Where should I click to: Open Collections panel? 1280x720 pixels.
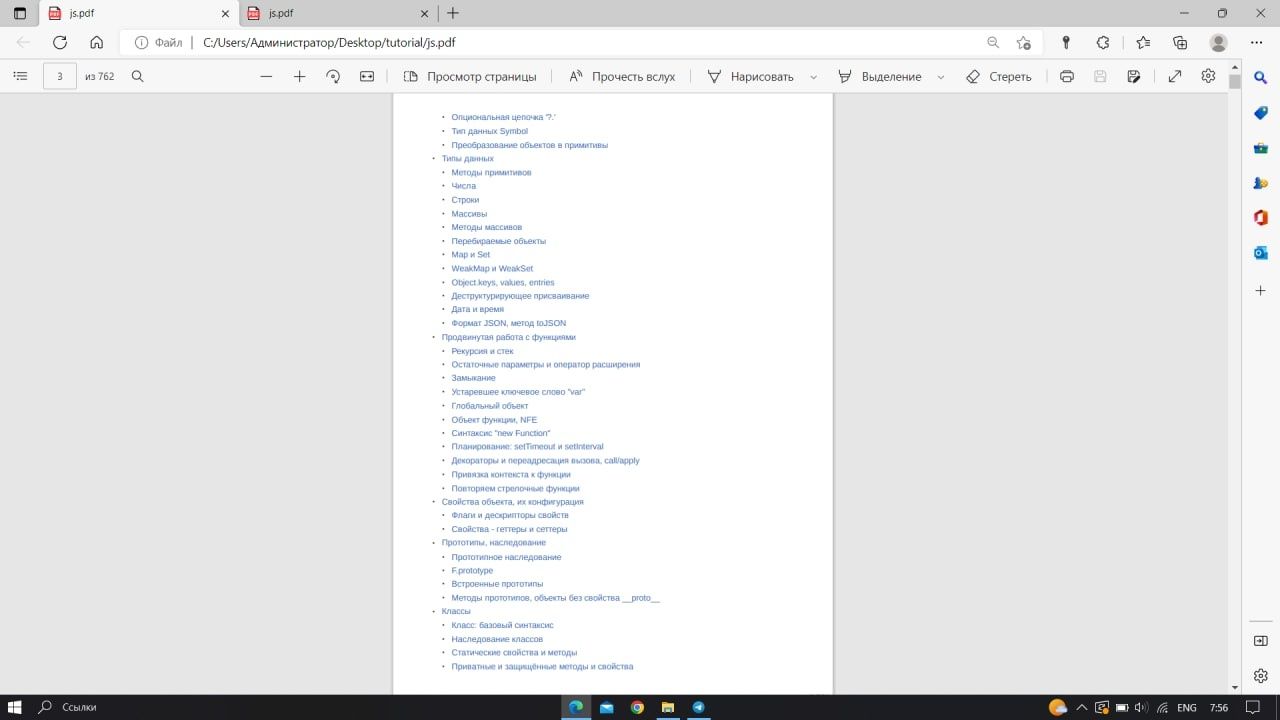click(1180, 42)
